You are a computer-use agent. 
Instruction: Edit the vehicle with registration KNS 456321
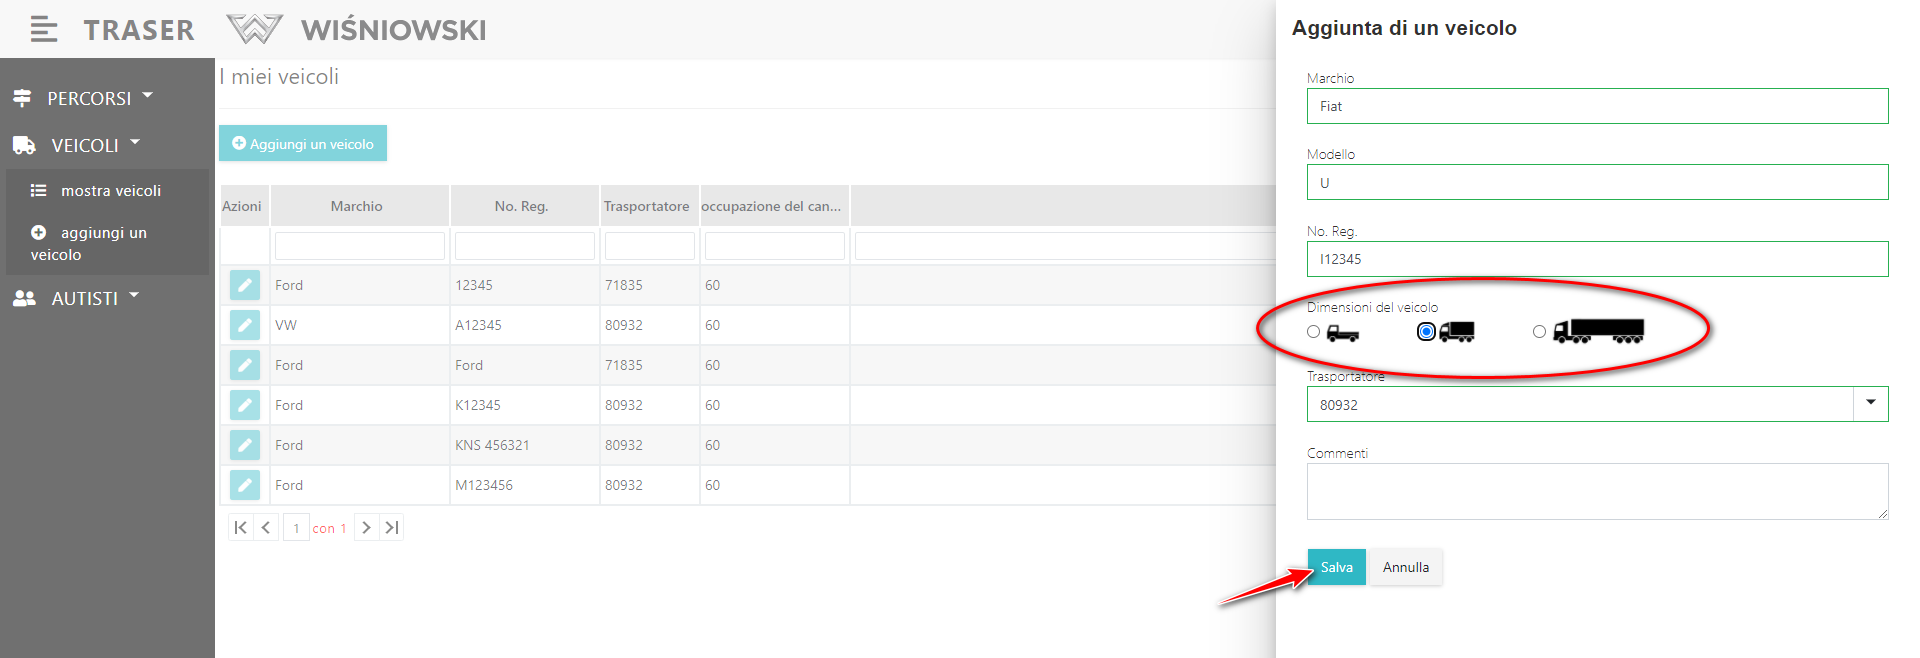point(244,445)
